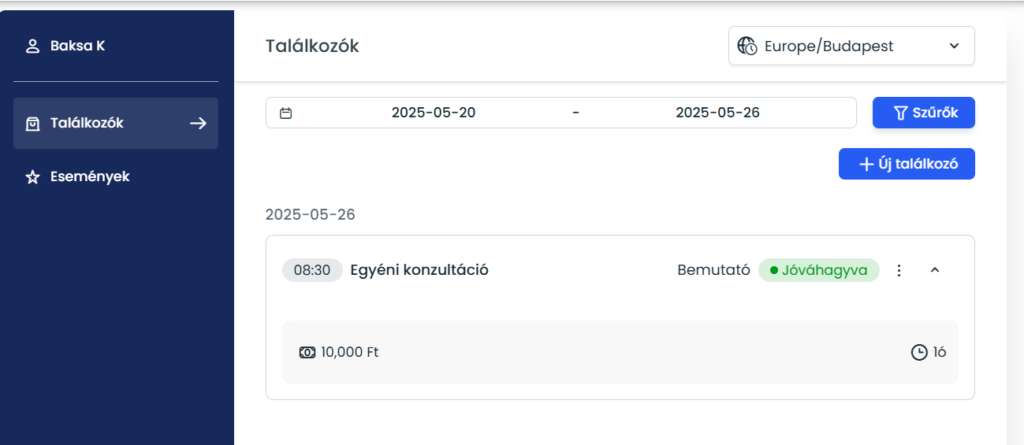Click the star icon beside Események
Screen dimensions: 1024x445
(x=33, y=177)
